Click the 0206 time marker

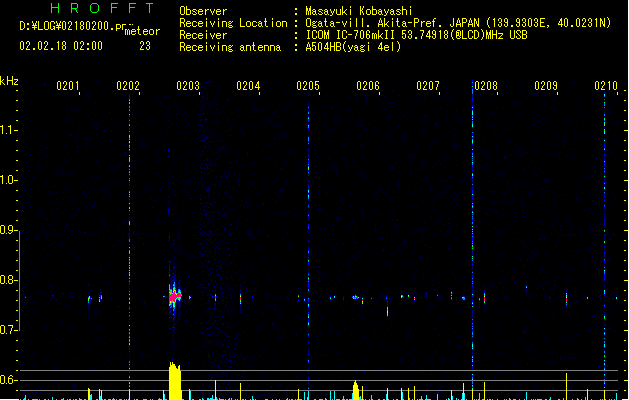point(368,86)
